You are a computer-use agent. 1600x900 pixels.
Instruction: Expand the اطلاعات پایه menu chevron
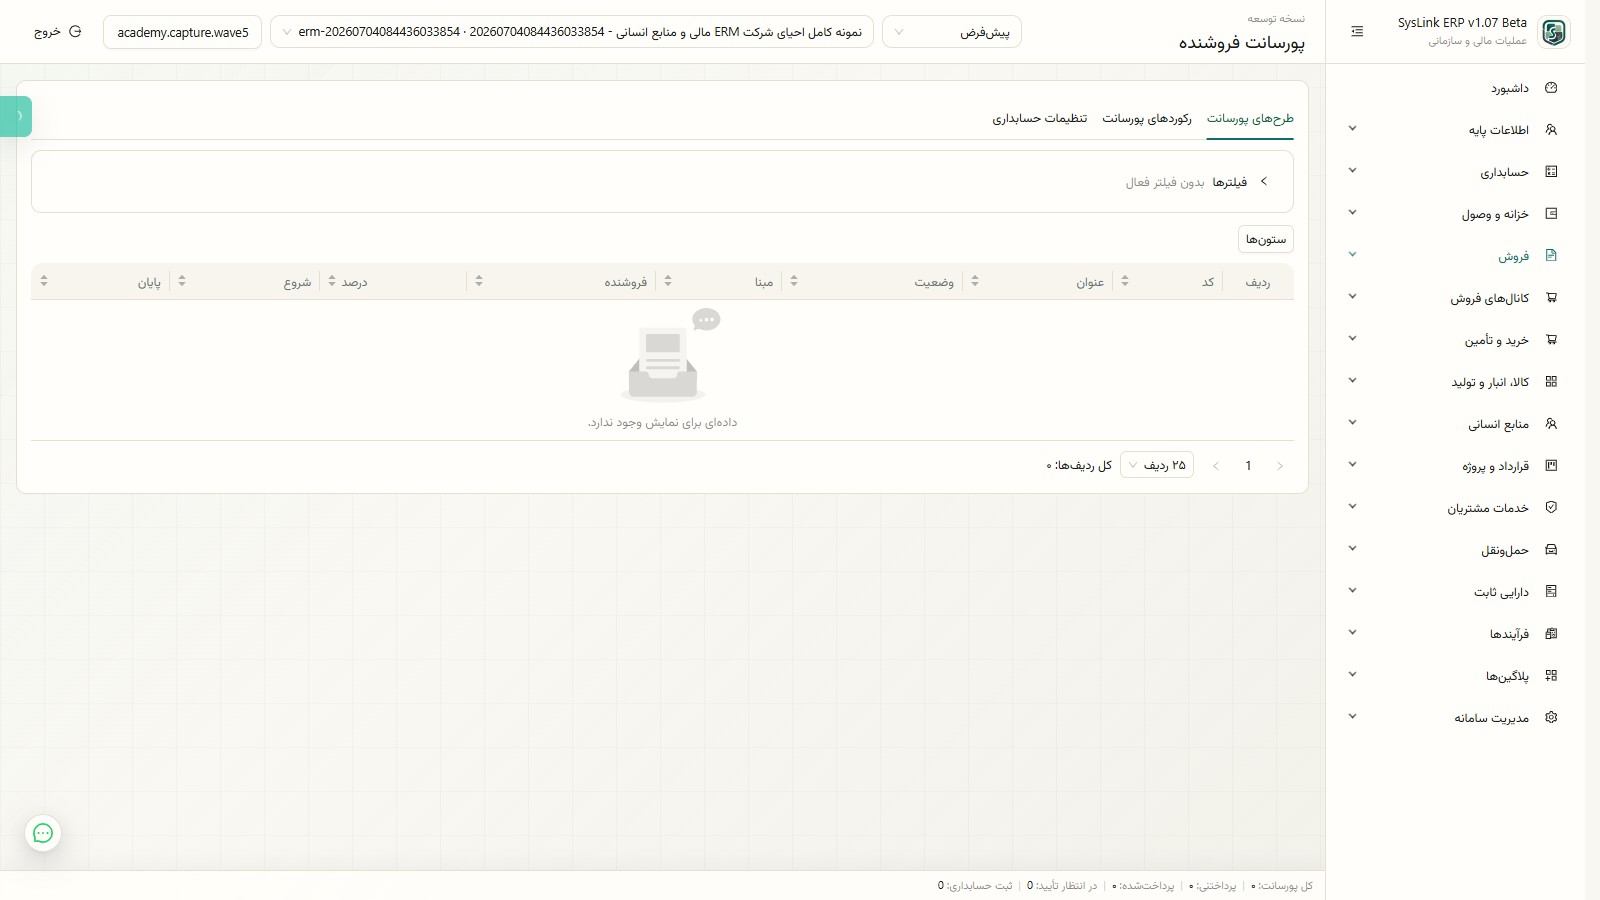1352,129
